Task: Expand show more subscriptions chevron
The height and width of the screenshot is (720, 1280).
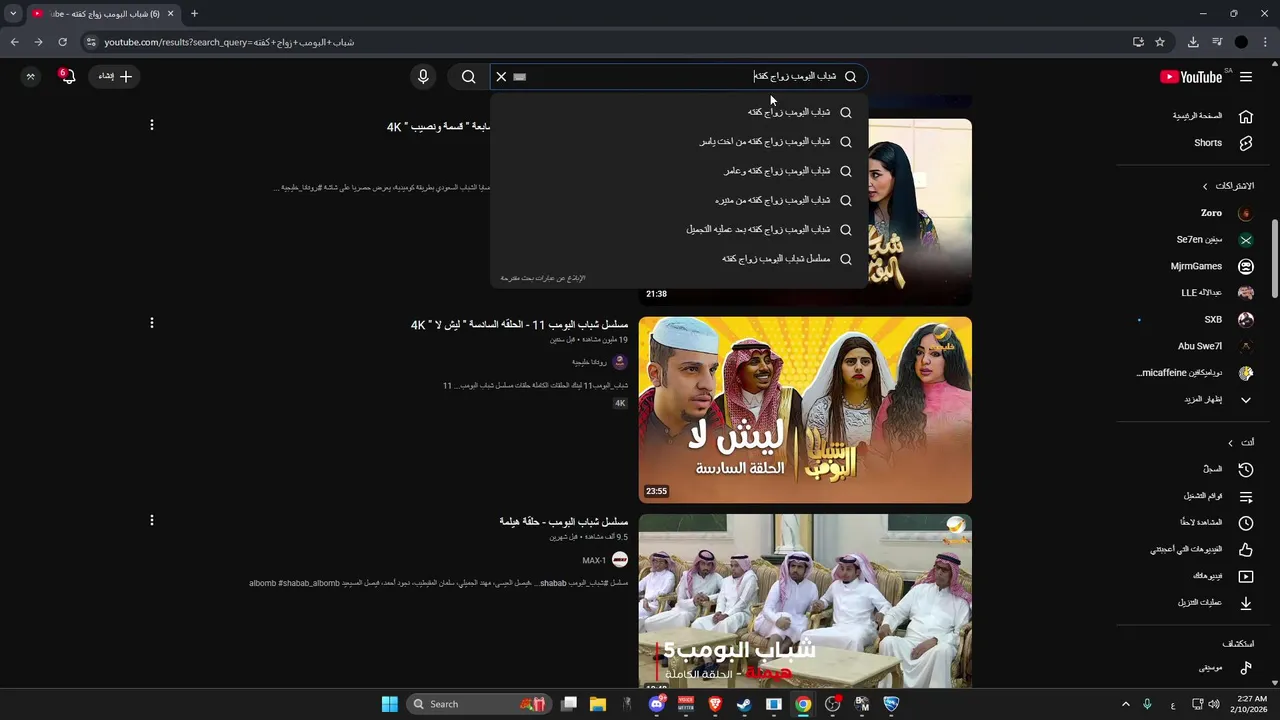Action: pyautogui.click(x=1246, y=400)
